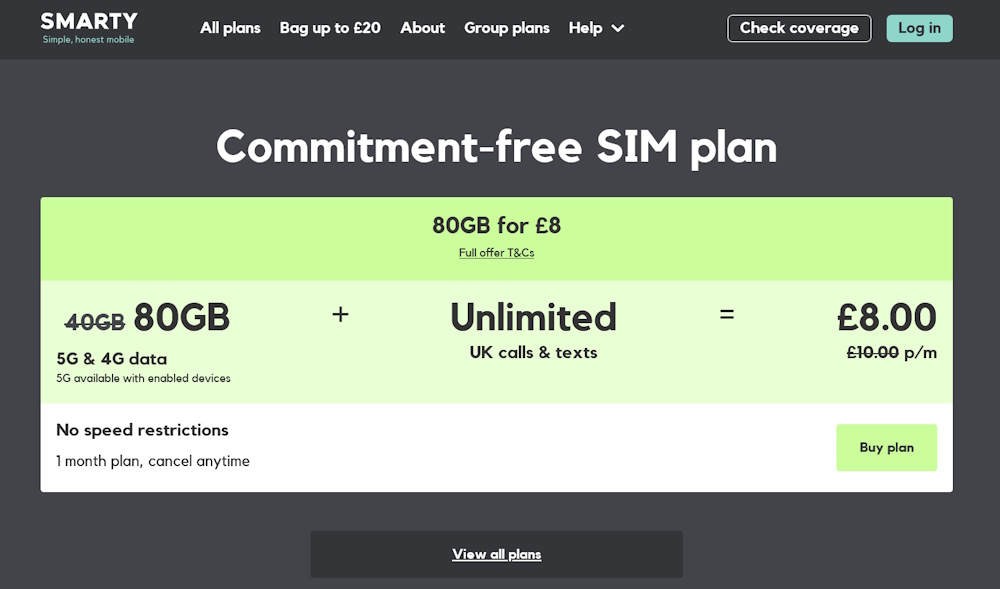Open the About page
This screenshot has width=1000, height=589.
(x=422, y=28)
